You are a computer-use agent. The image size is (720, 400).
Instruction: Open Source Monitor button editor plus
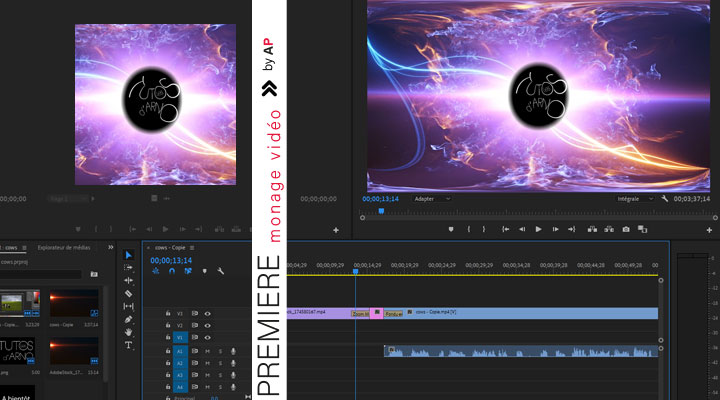pos(336,230)
